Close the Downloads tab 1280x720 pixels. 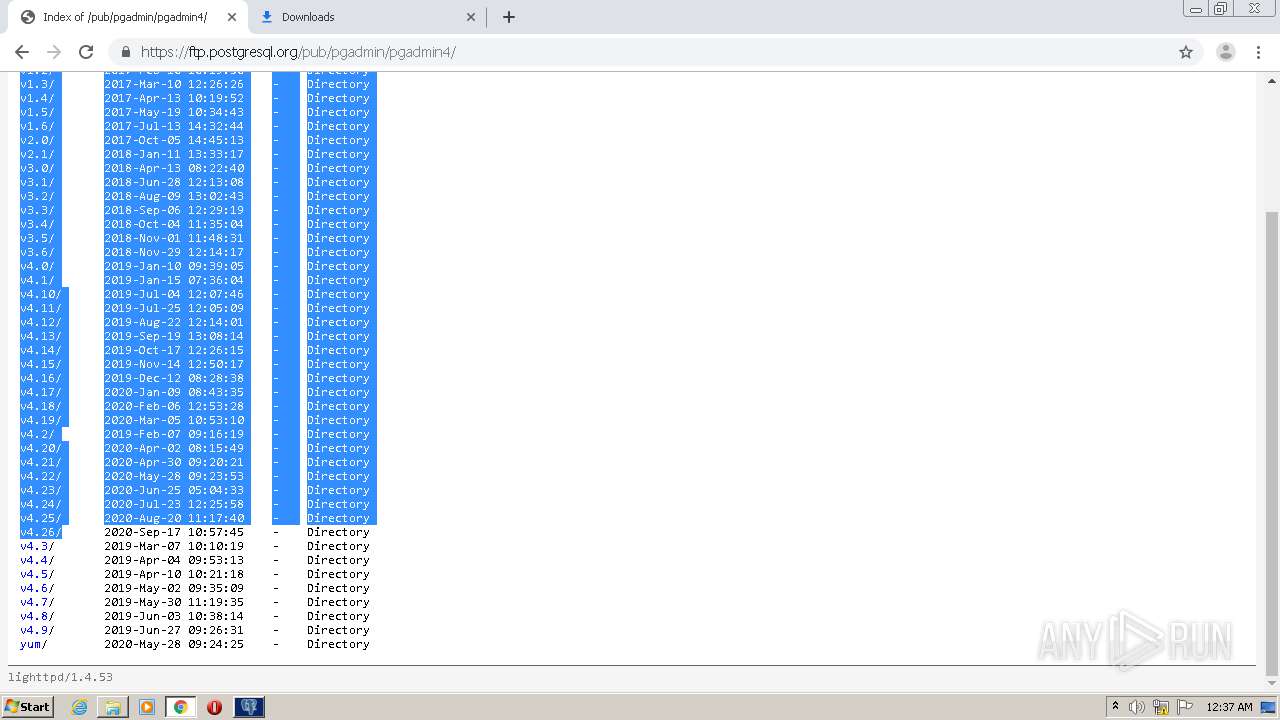[x=472, y=17]
